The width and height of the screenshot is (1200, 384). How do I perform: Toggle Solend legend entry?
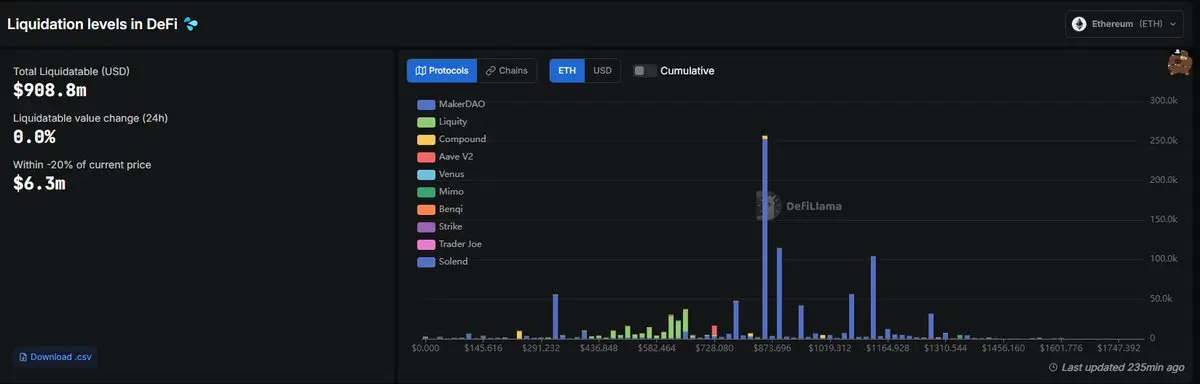pyautogui.click(x=442, y=261)
